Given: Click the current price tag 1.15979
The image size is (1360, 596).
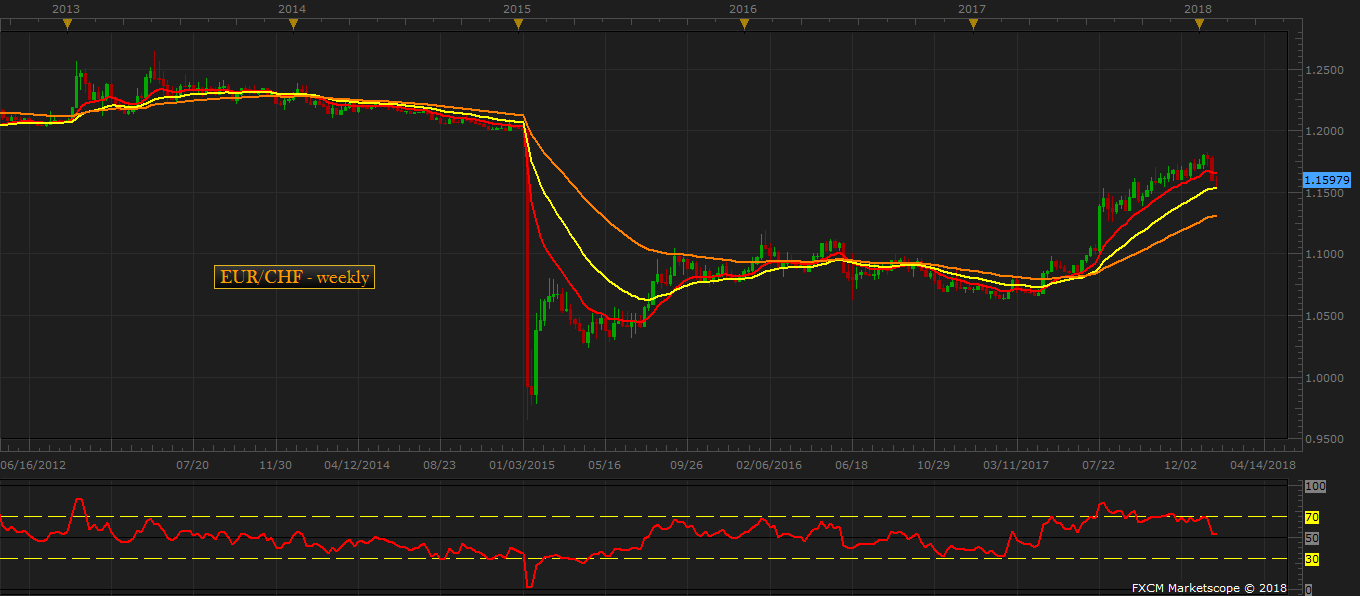Looking at the screenshot, I should (1328, 180).
